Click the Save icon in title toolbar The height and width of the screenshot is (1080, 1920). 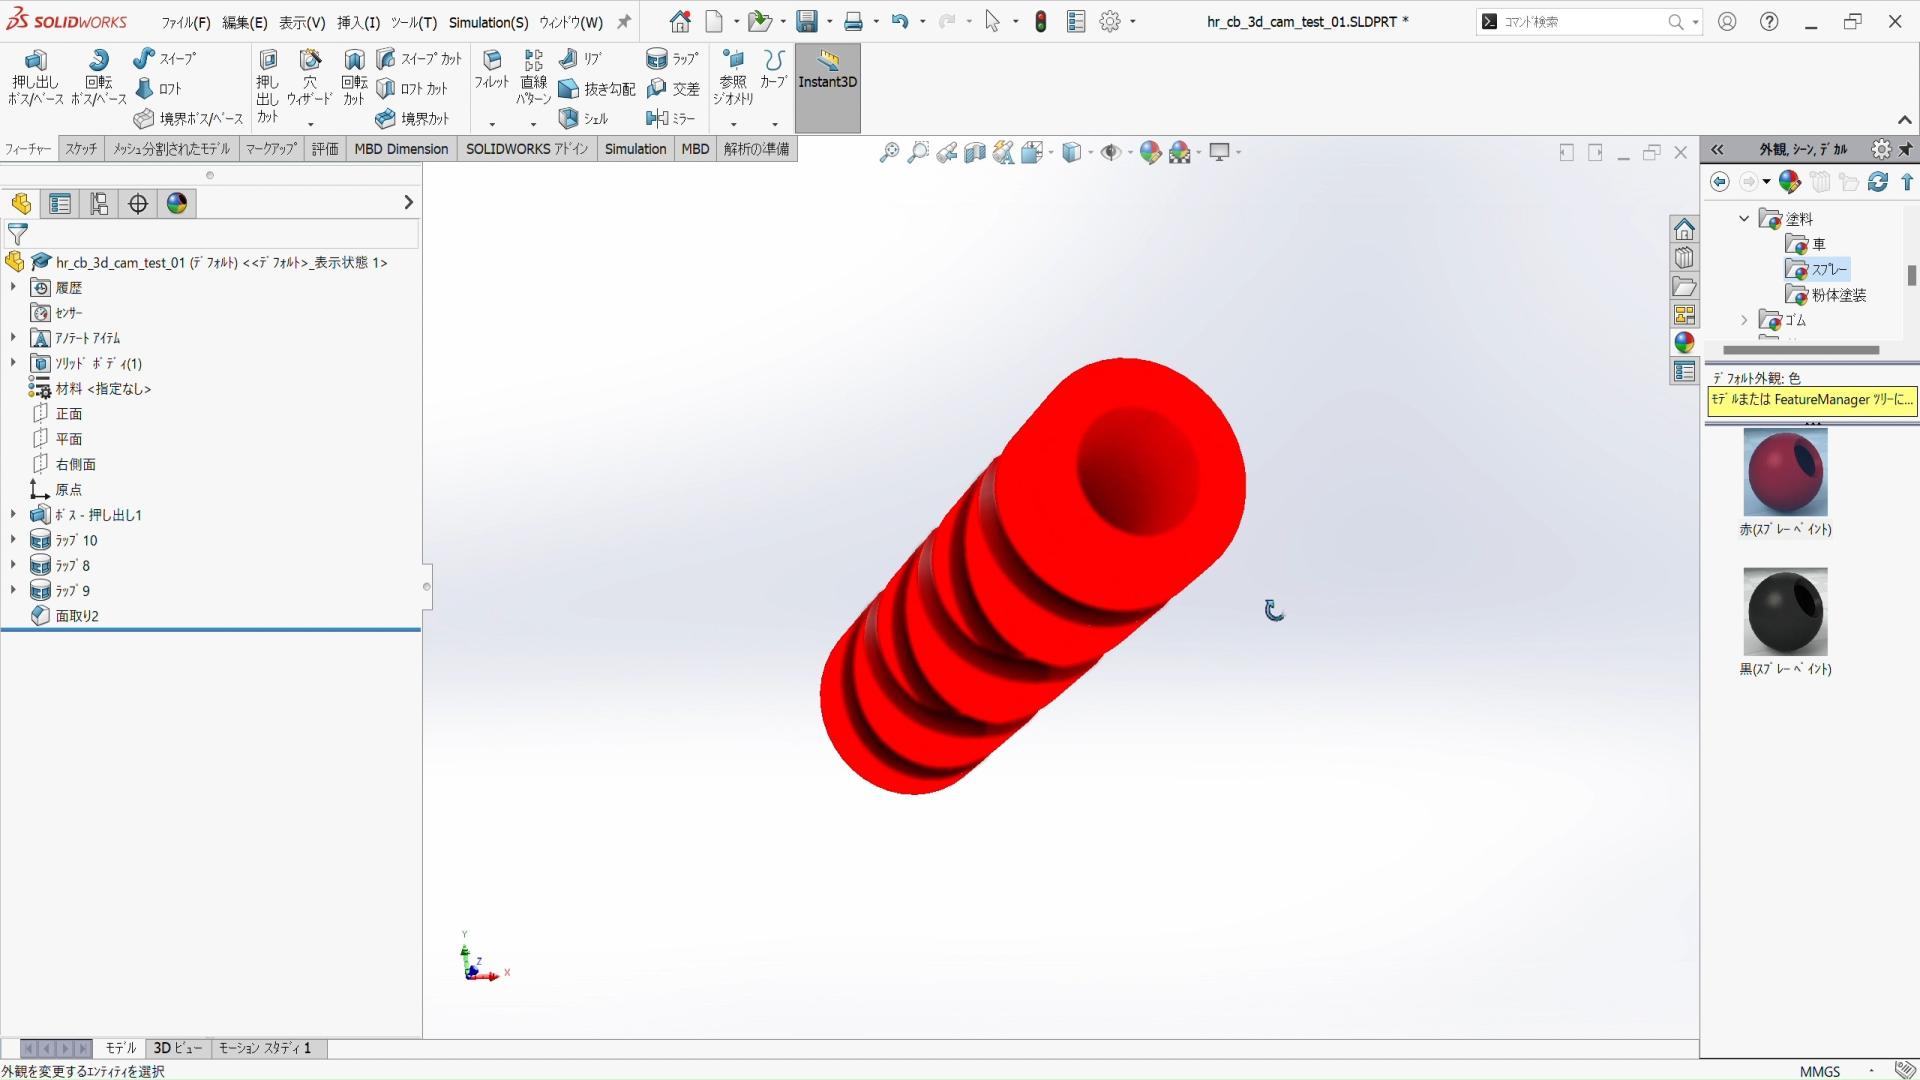point(807,21)
